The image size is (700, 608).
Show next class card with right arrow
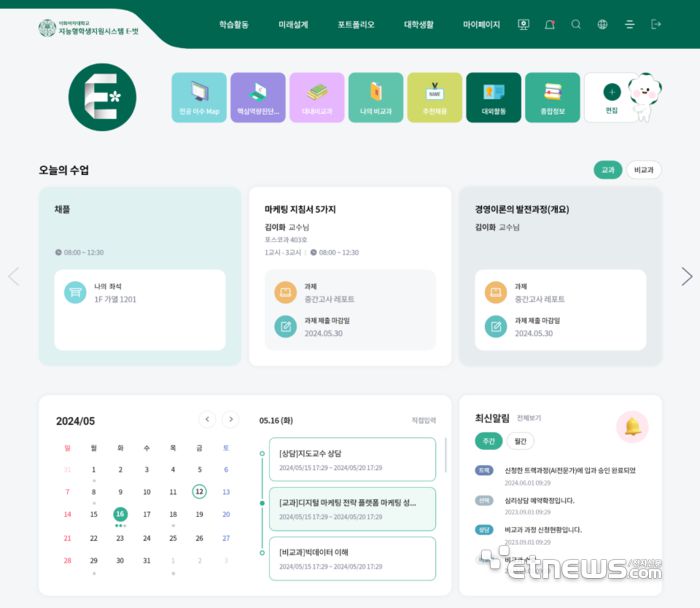pos(686,276)
